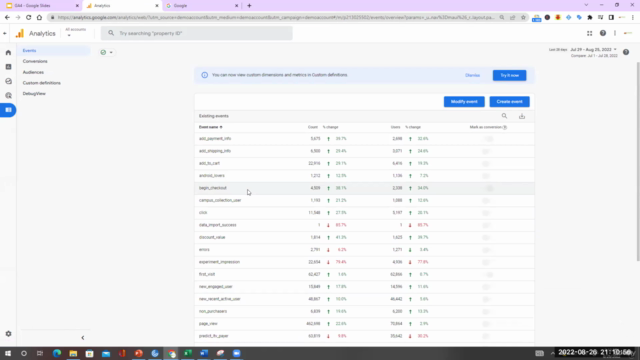Click the browser address bar

276,18
